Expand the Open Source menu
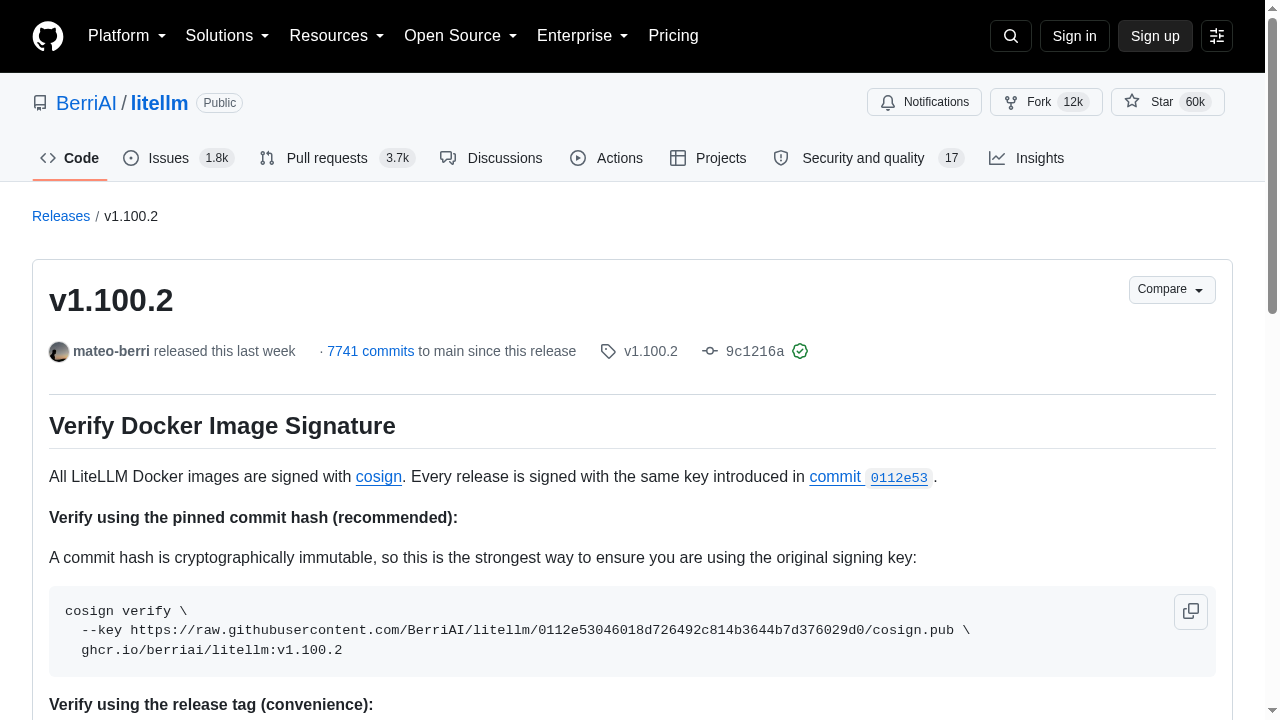 [x=461, y=36]
